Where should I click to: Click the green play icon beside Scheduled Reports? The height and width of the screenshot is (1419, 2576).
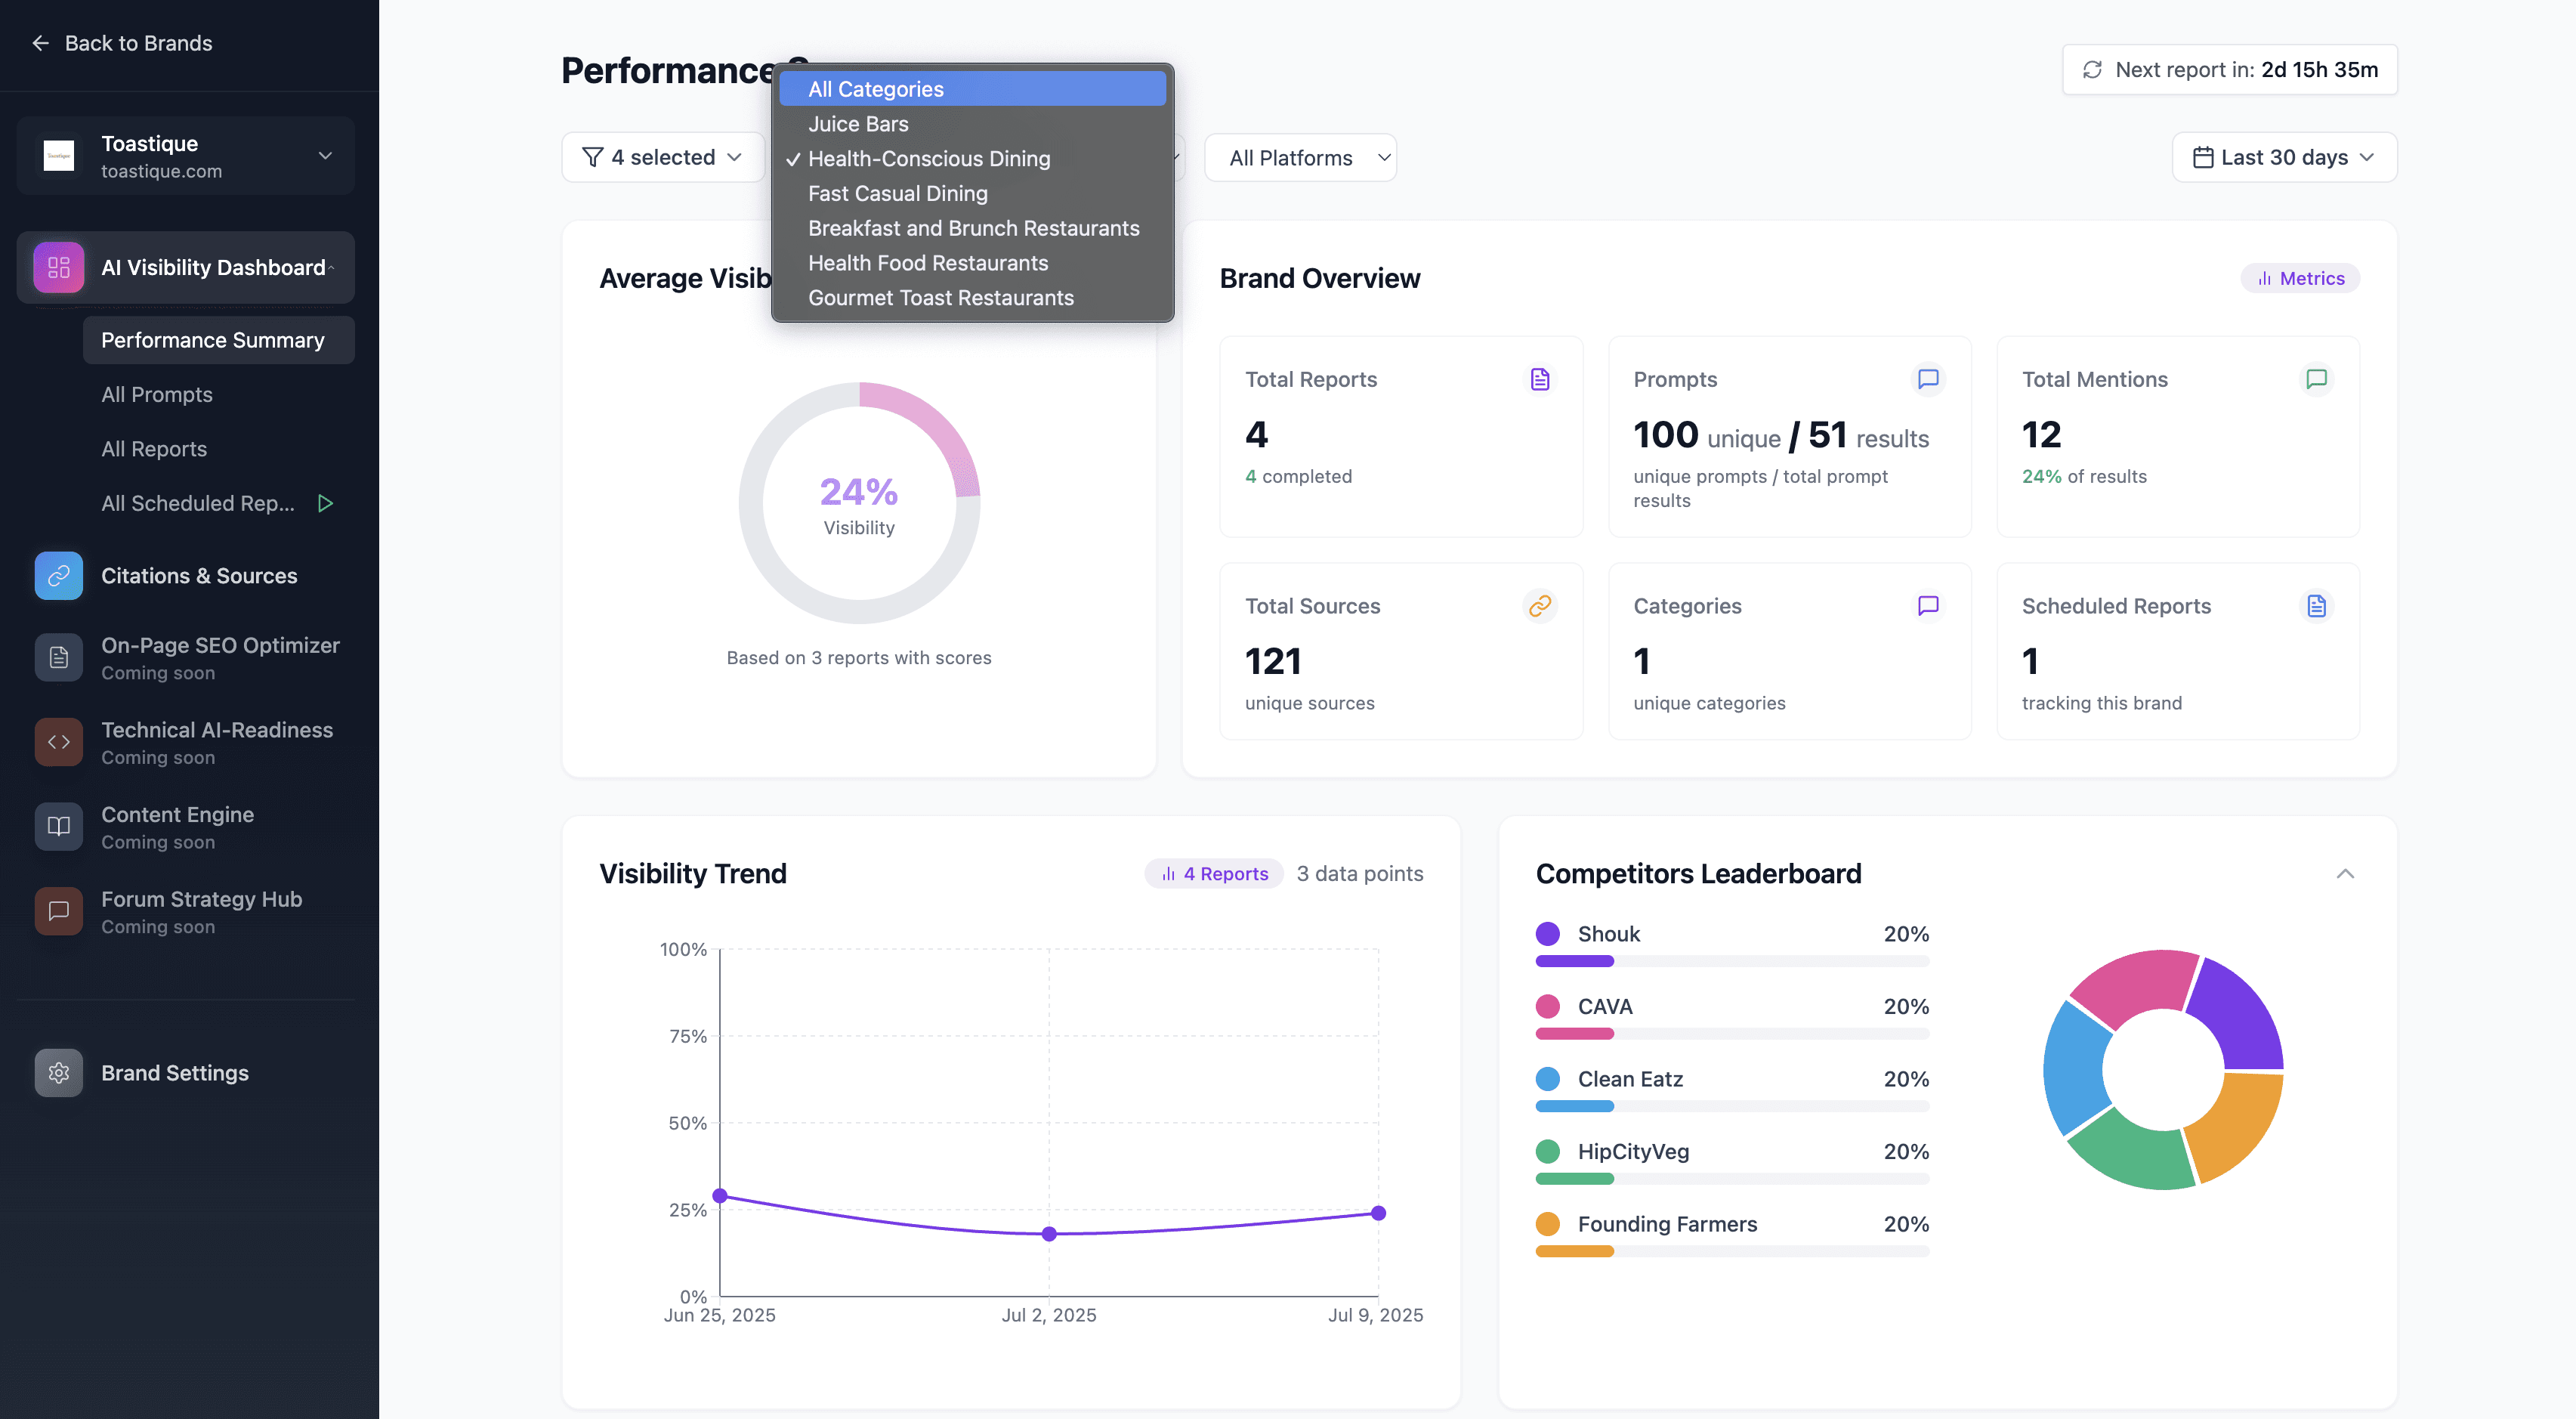pos(325,503)
